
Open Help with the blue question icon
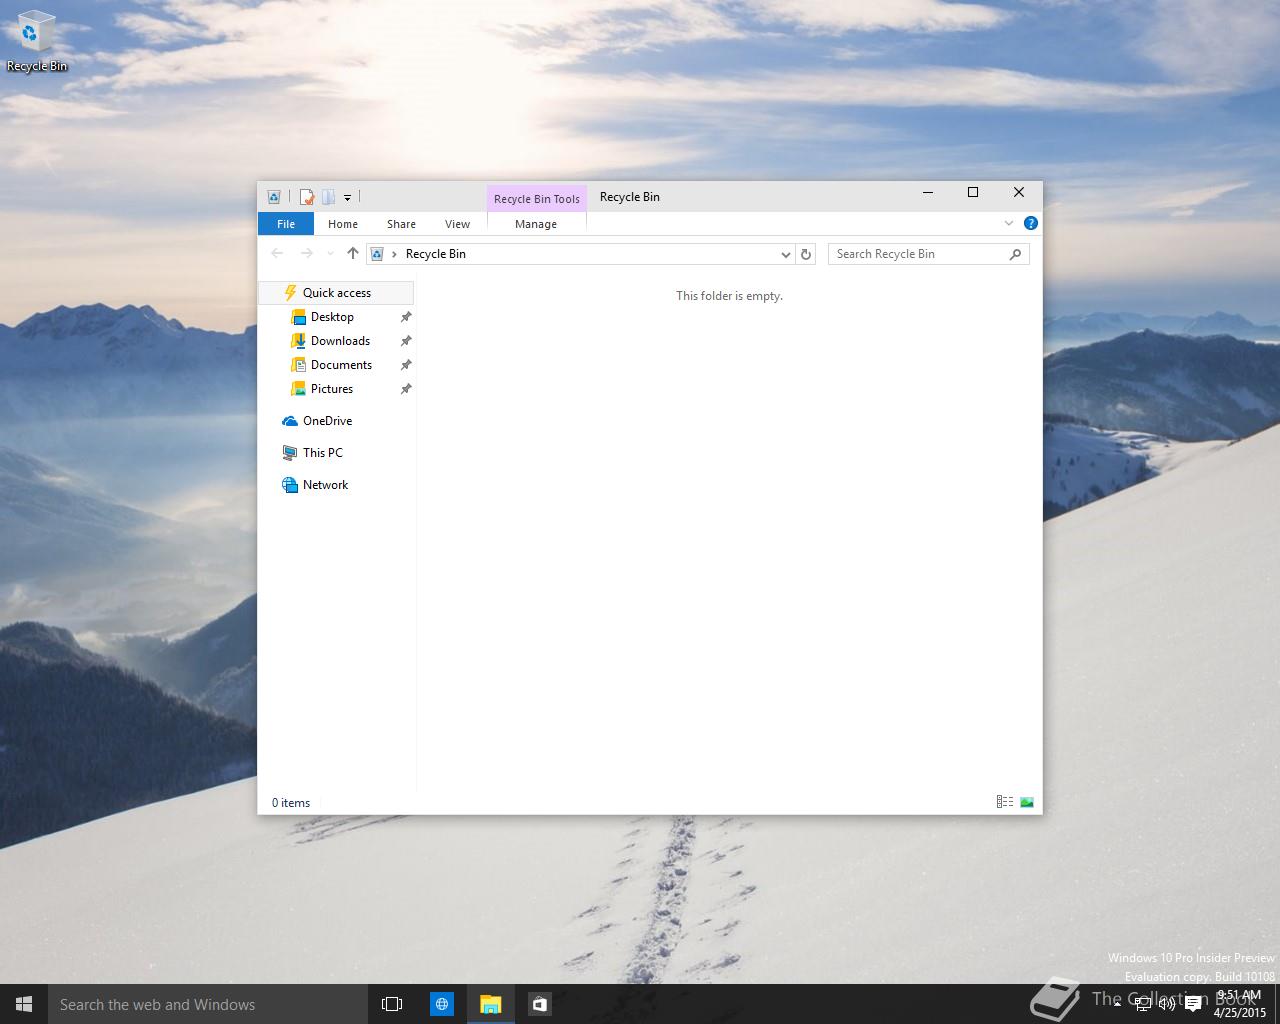(1031, 223)
